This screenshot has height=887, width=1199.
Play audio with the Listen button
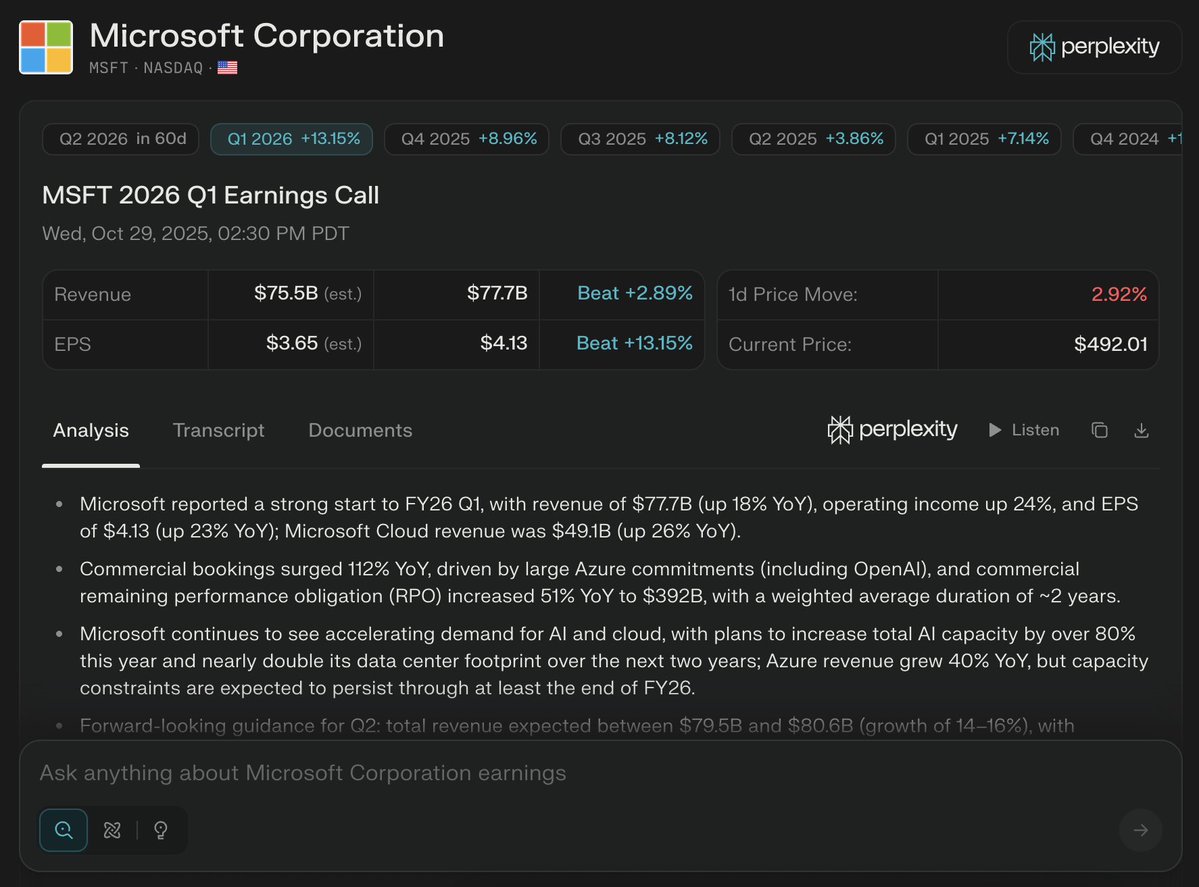pos(1023,430)
